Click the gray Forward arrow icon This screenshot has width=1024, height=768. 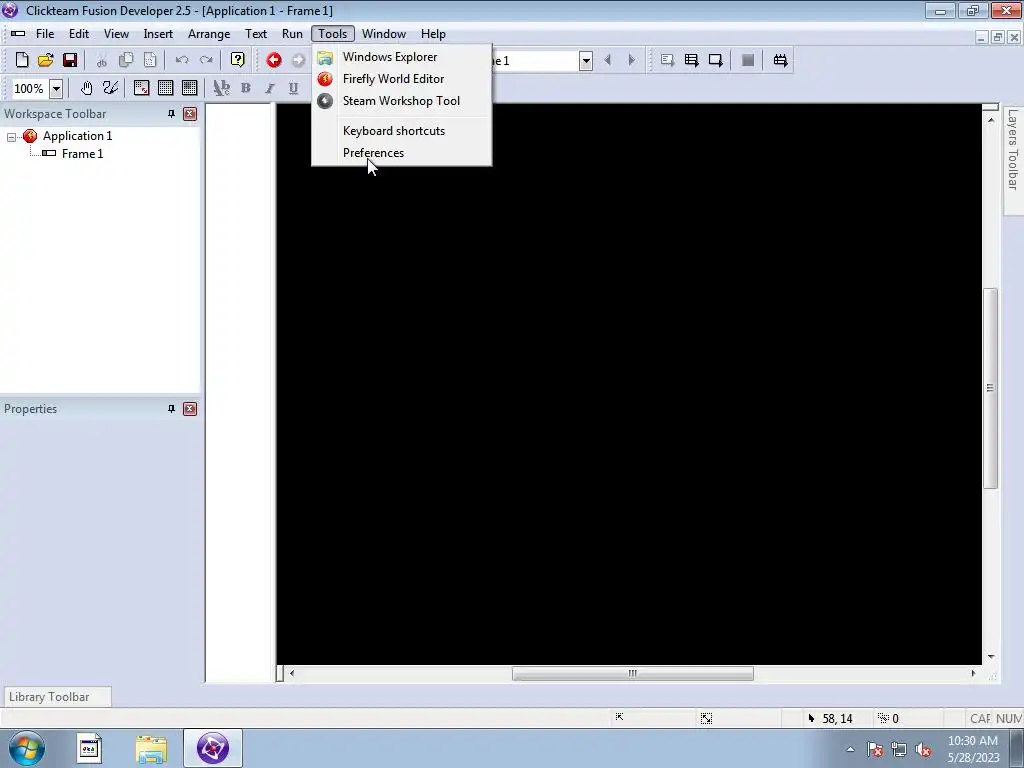point(298,60)
